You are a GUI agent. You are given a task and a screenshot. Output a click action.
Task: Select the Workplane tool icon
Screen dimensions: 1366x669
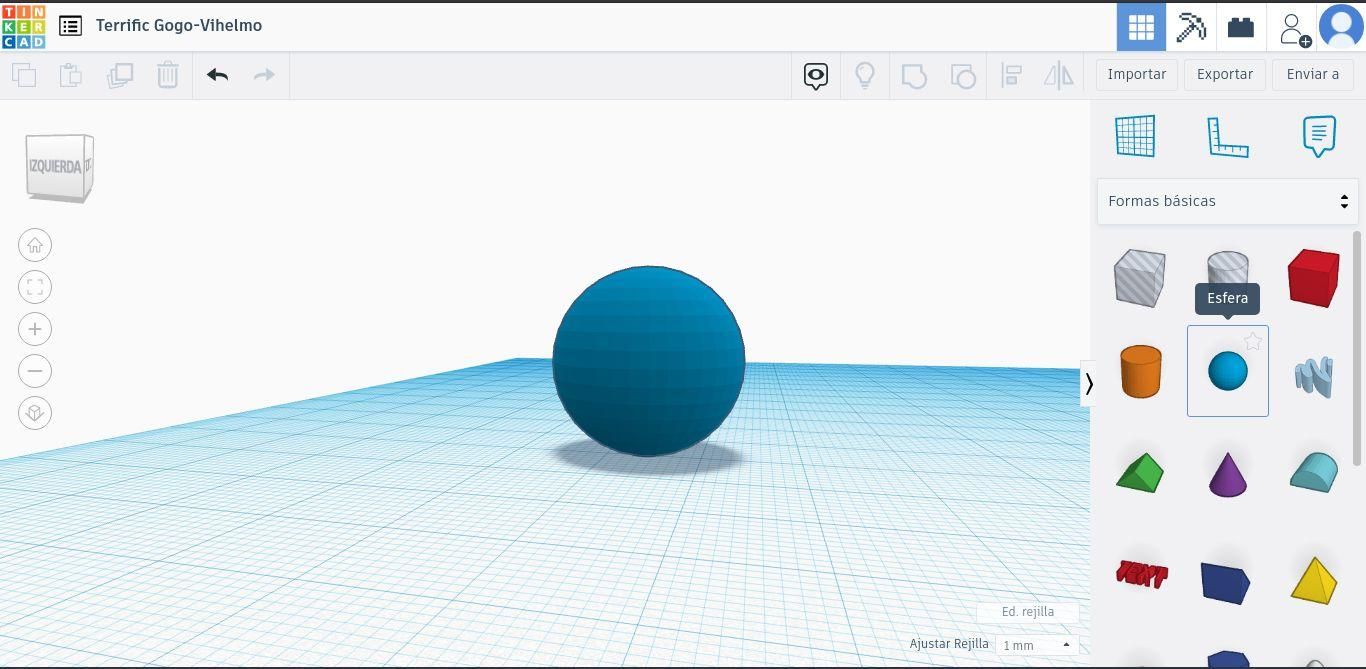coord(1135,136)
